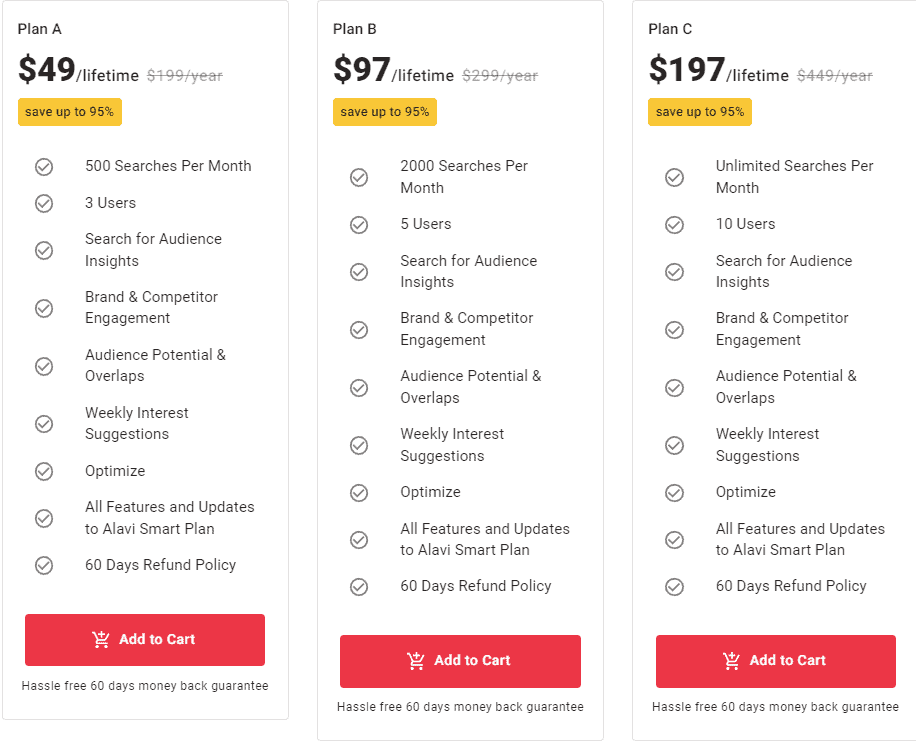
Task: Click Plan B's yellow save up to 95% badge
Action: click(x=385, y=112)
